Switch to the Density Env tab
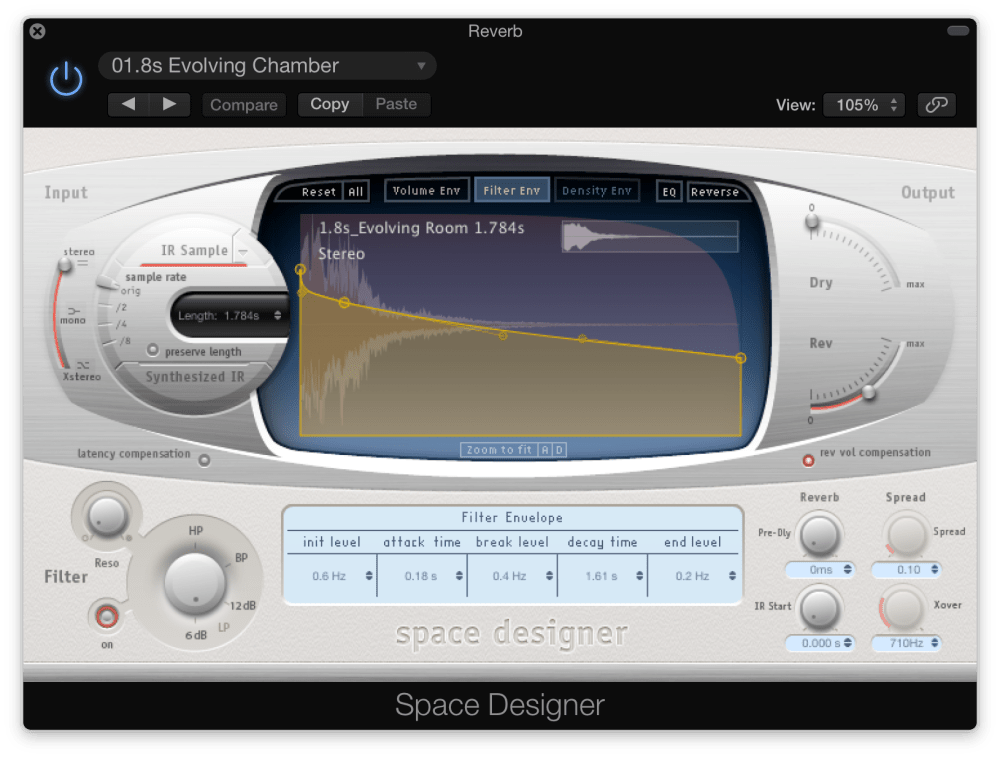1000x758 pixels. (597, 190)
